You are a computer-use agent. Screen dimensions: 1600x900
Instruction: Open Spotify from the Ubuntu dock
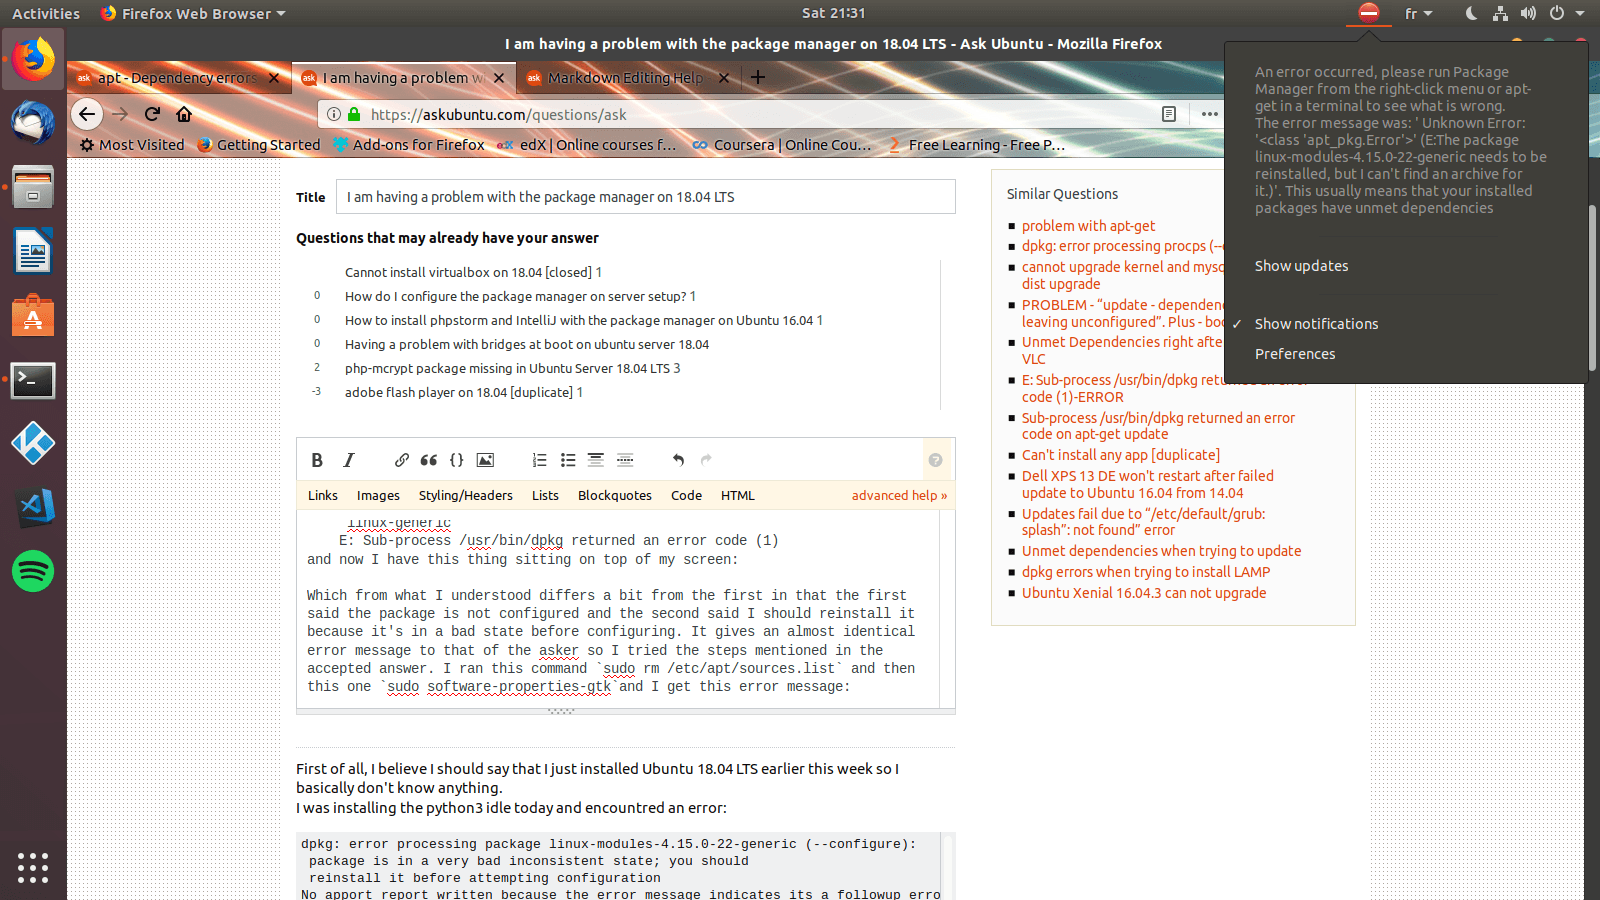point(33,572)
